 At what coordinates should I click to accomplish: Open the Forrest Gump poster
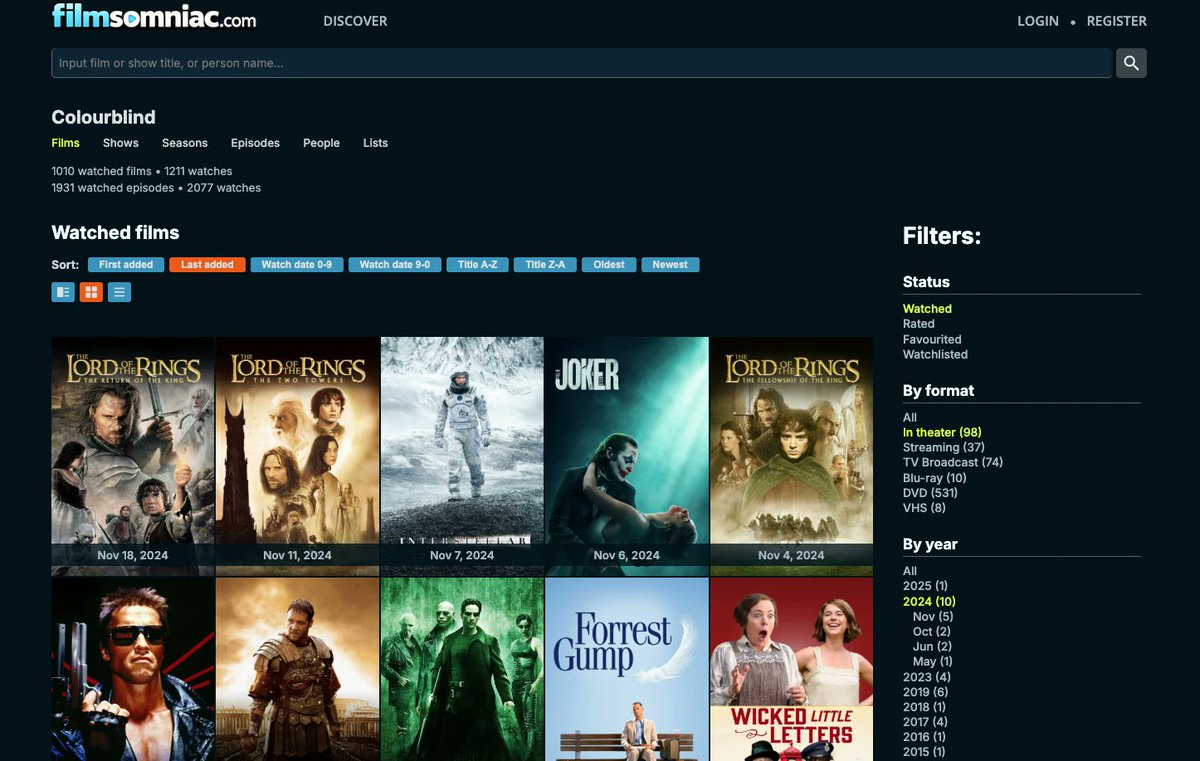[627, 669]
